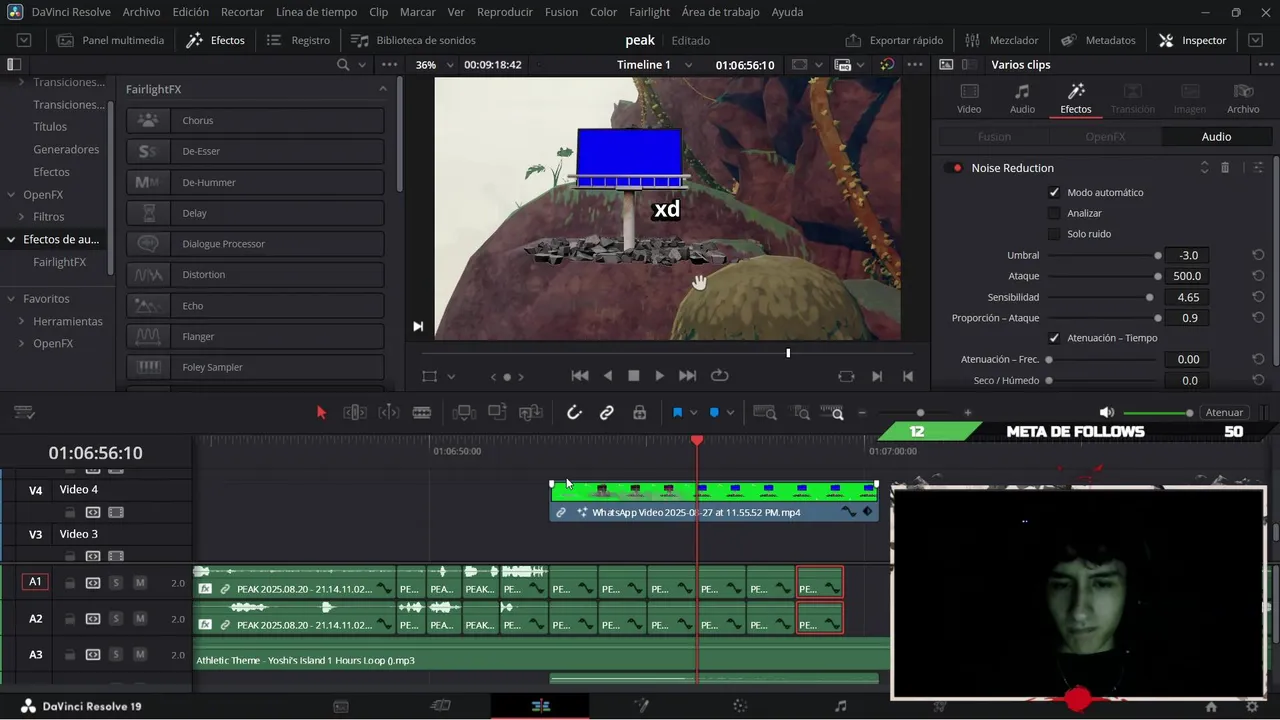Click the Play button in viewer
Viewport: 1280px width, 720px height.
(659, 376)
